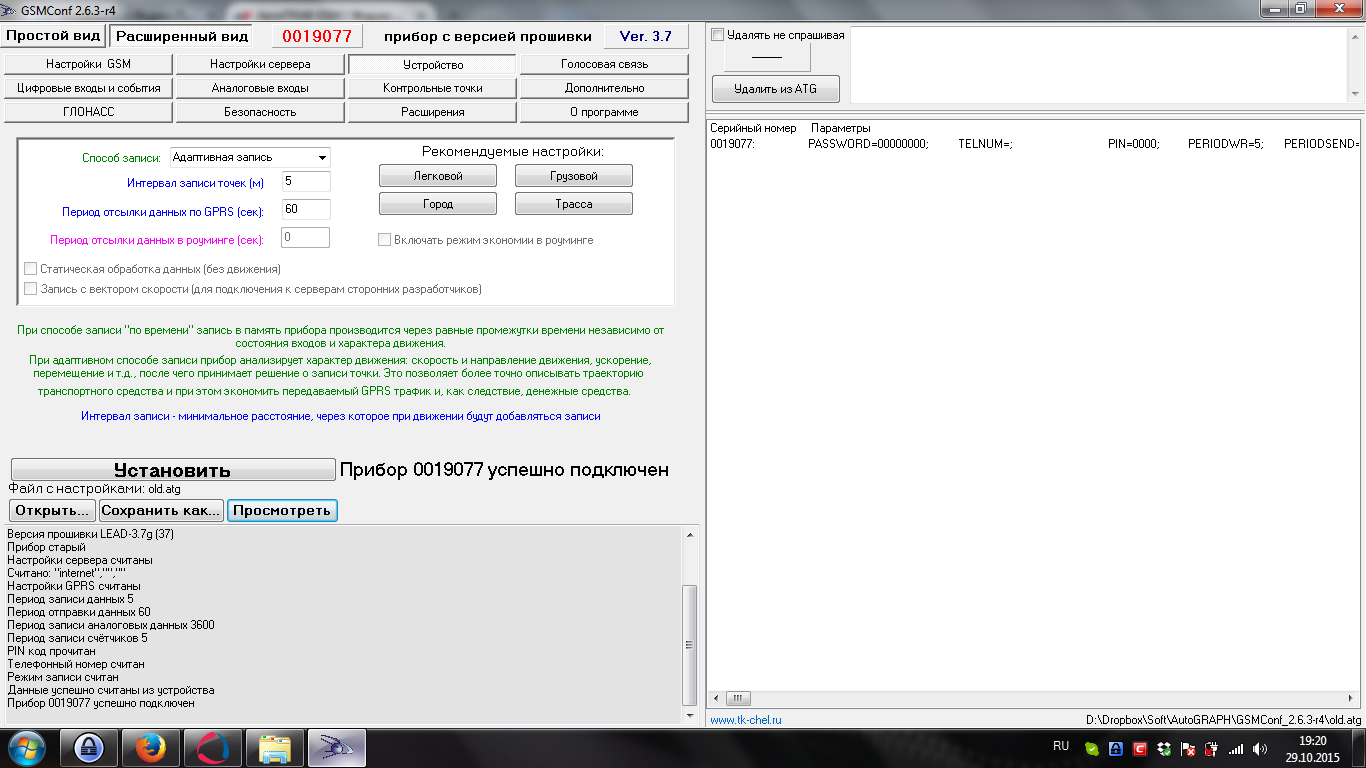Click the Dropbox tray icon
Image resolution: width=1366 pixels, height=768 pixels.
1163,748
